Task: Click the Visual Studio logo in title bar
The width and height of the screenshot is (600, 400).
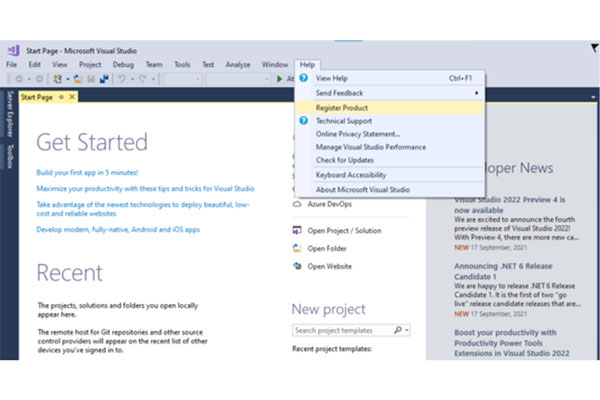Action: pos(13,50)
